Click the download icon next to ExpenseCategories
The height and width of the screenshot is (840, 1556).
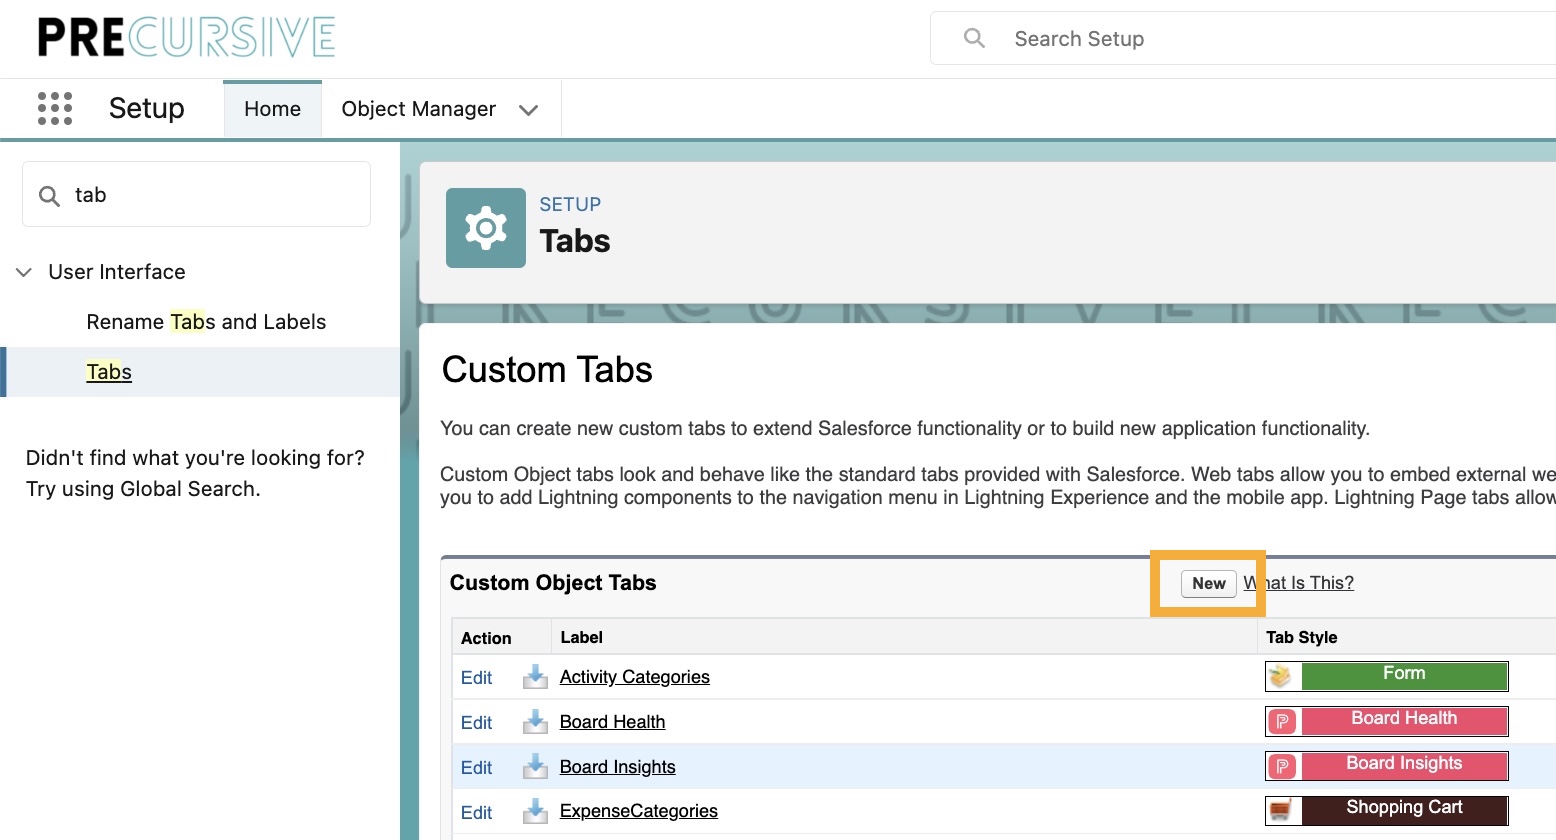(x=535, y=811)
